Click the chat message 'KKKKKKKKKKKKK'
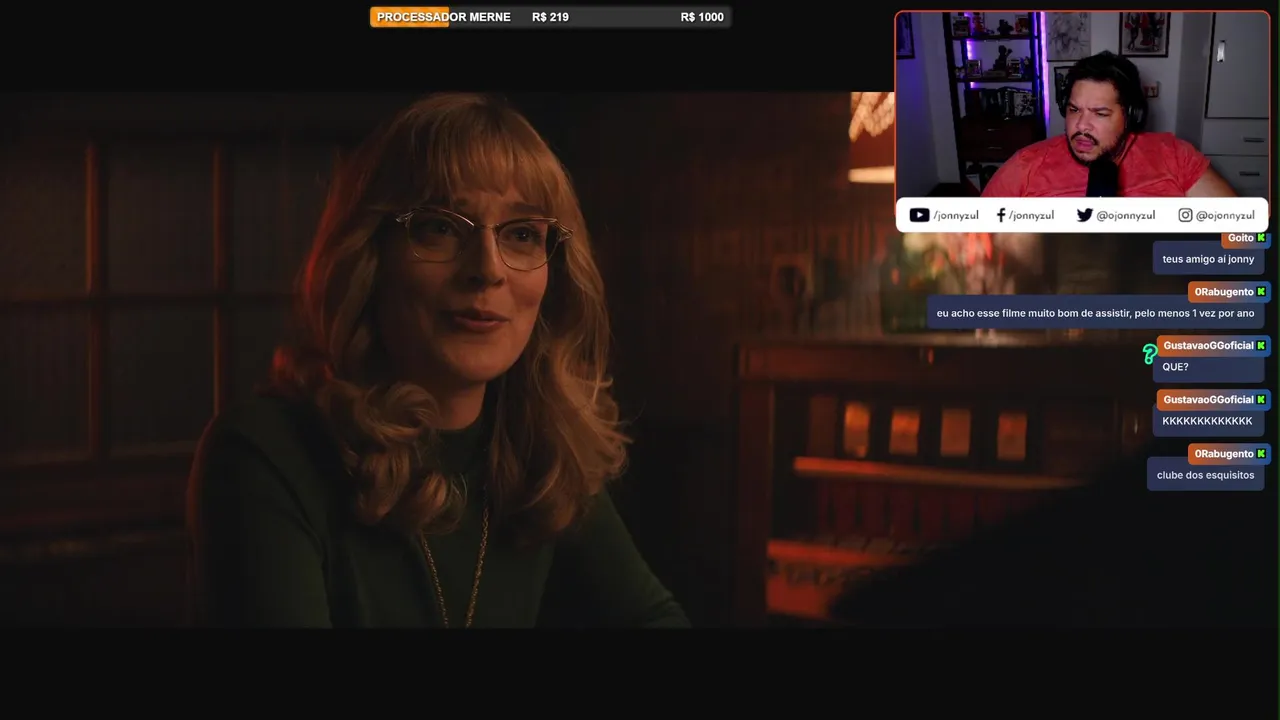The height and width of the screenshot is (720, 1280). point(1207,421)
